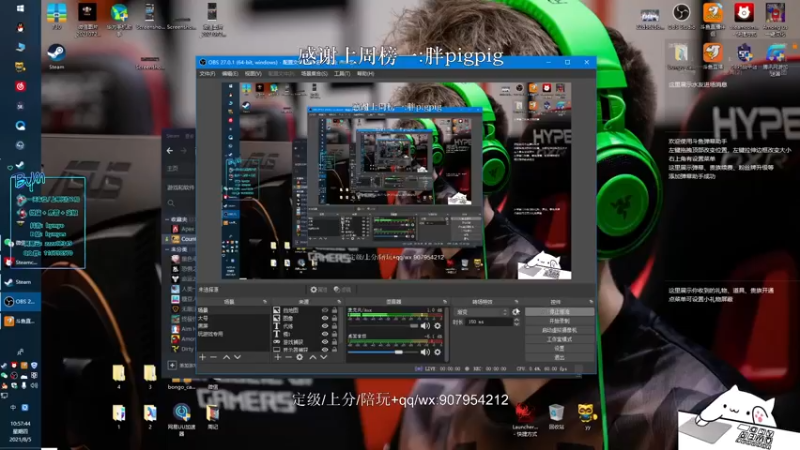Screen dimensions: 800x450
Task: Click 设置 settings button in OBS controls
Action: tap(559, 348)
